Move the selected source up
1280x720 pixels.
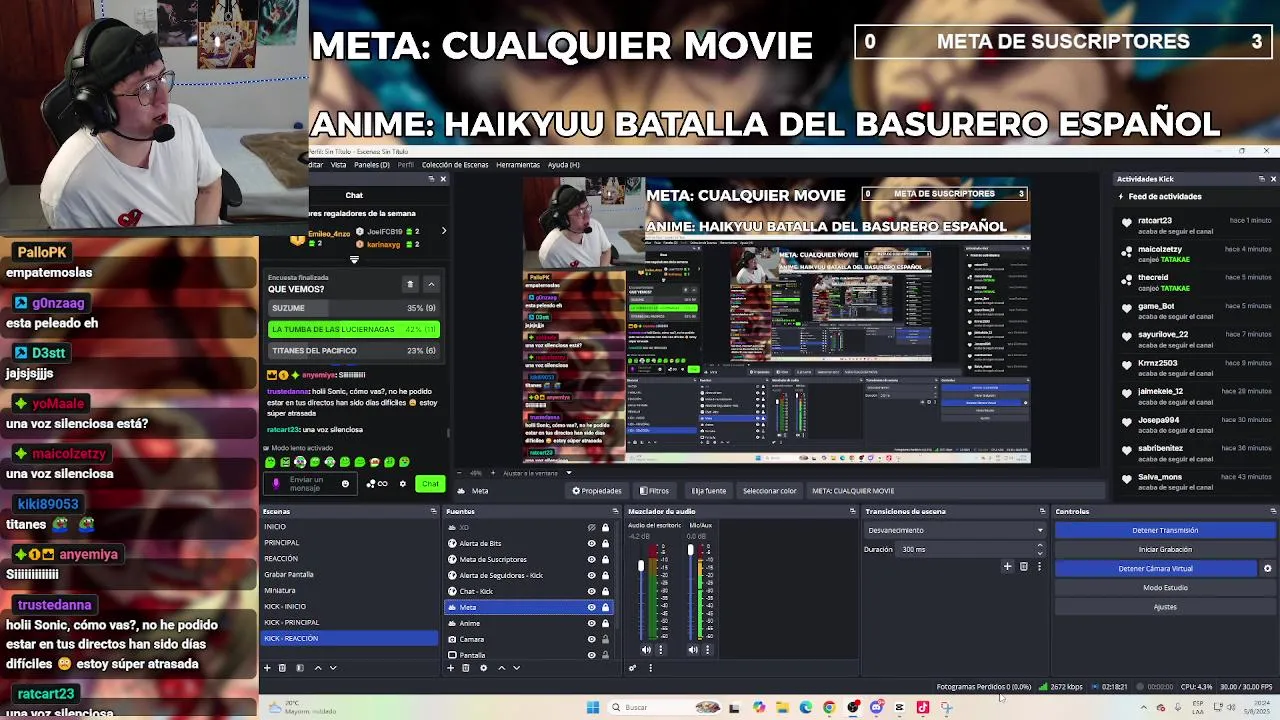[x=501, y=667]
